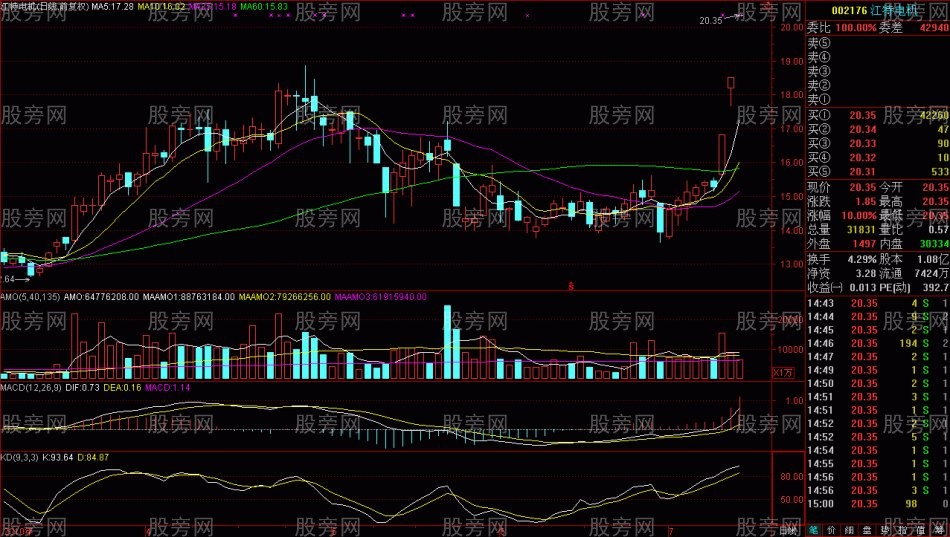
Task: Click the MACD(12,26,9) indicator title
Action: (31, 387)
